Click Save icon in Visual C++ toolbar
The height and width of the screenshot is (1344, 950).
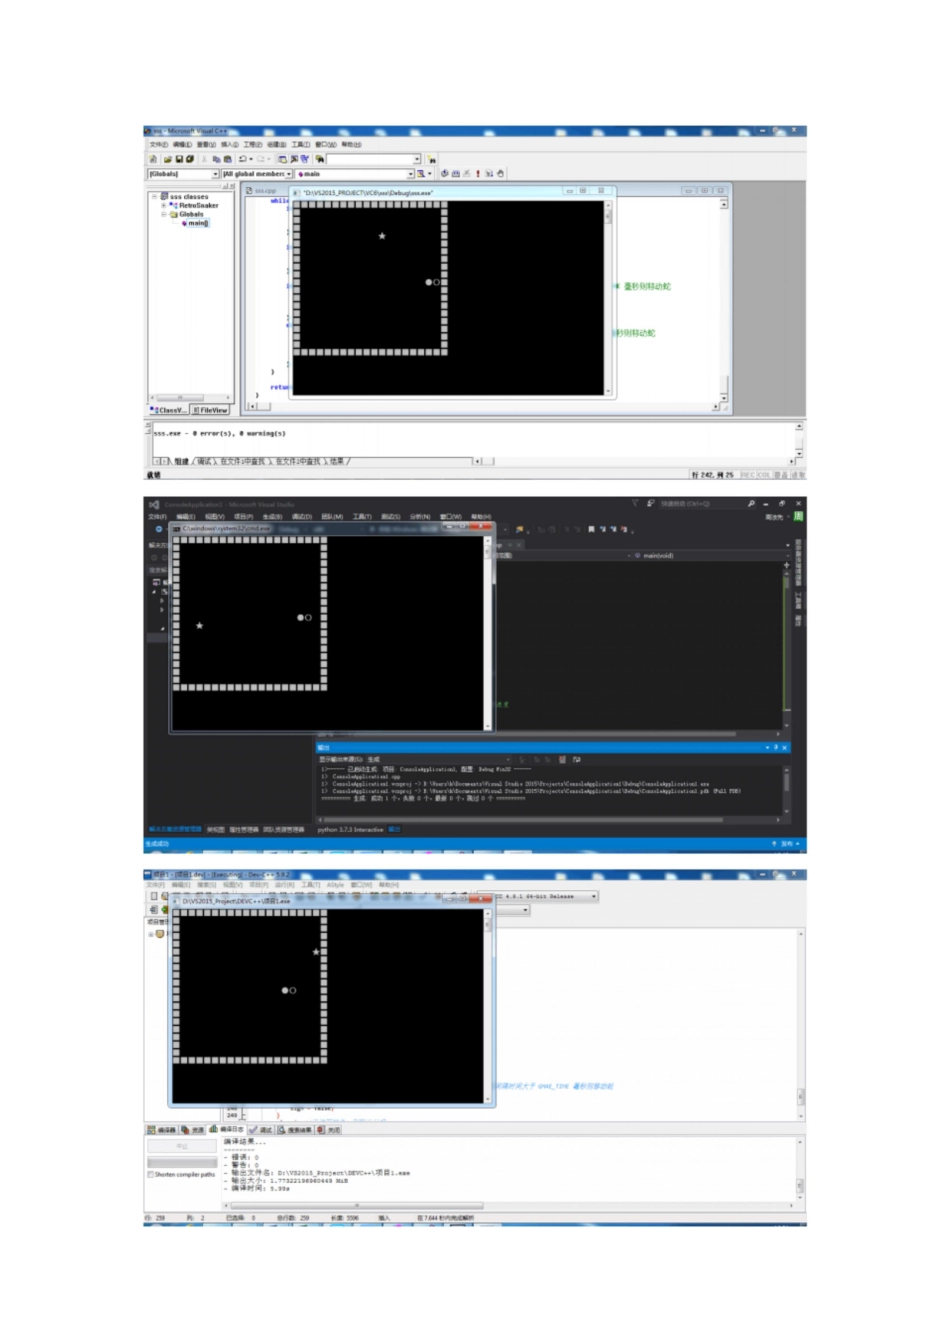tap(179, 159)
